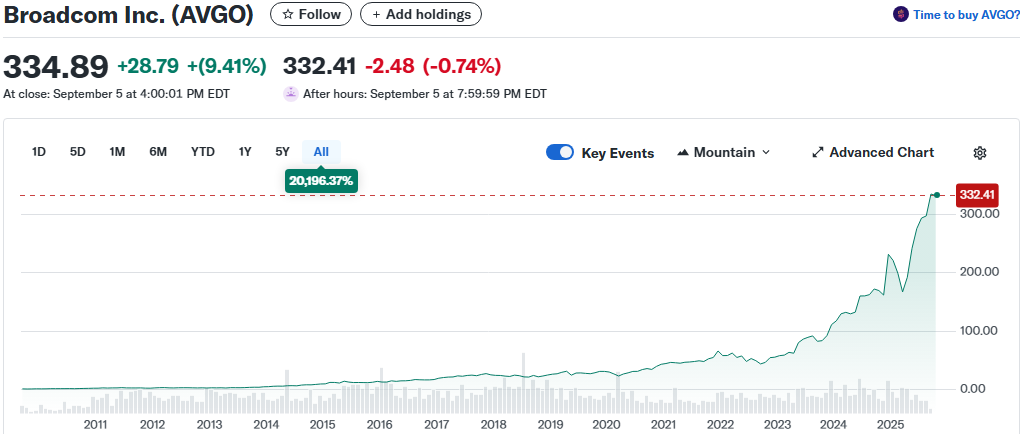The height and width of the screenshot is (434, 1024).
Task: Show the YTD chart range
Action: coord(203,152)
